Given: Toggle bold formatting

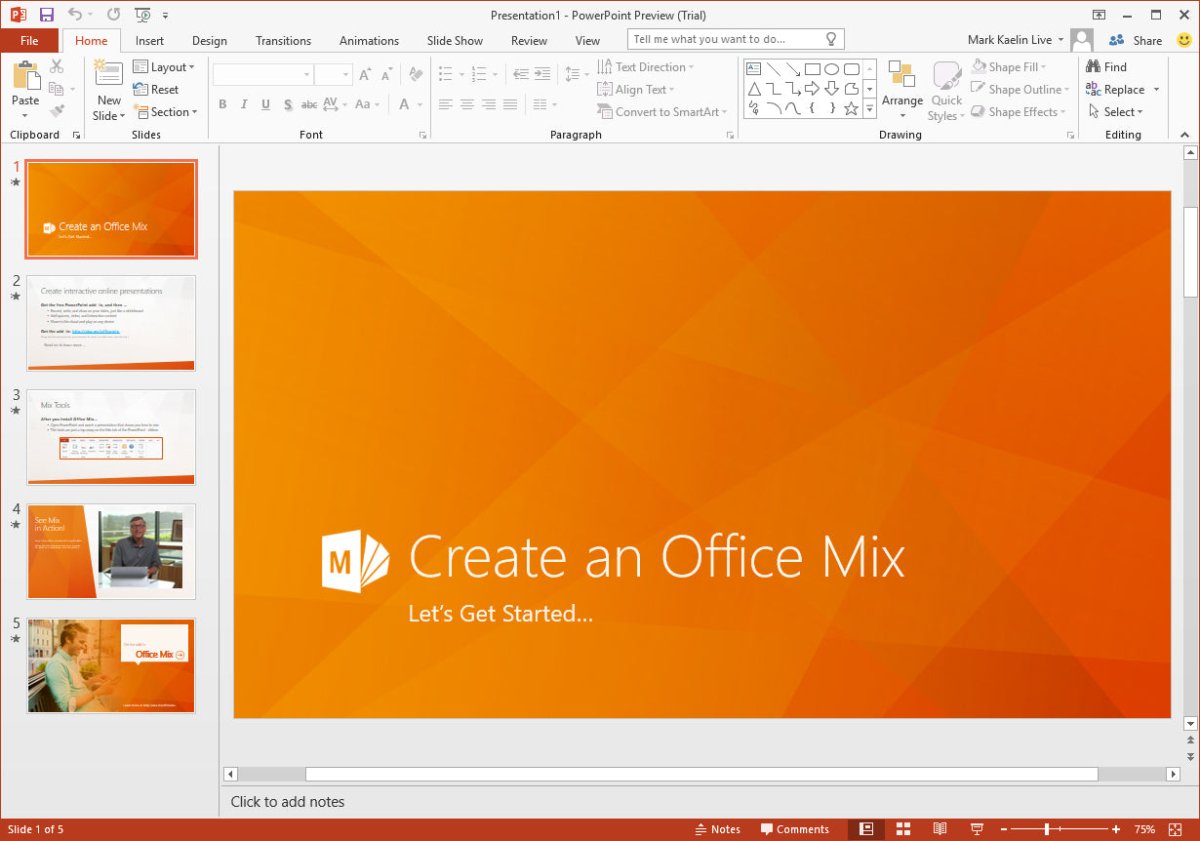Looking at the screenshot, I should (x=222, y=104).
